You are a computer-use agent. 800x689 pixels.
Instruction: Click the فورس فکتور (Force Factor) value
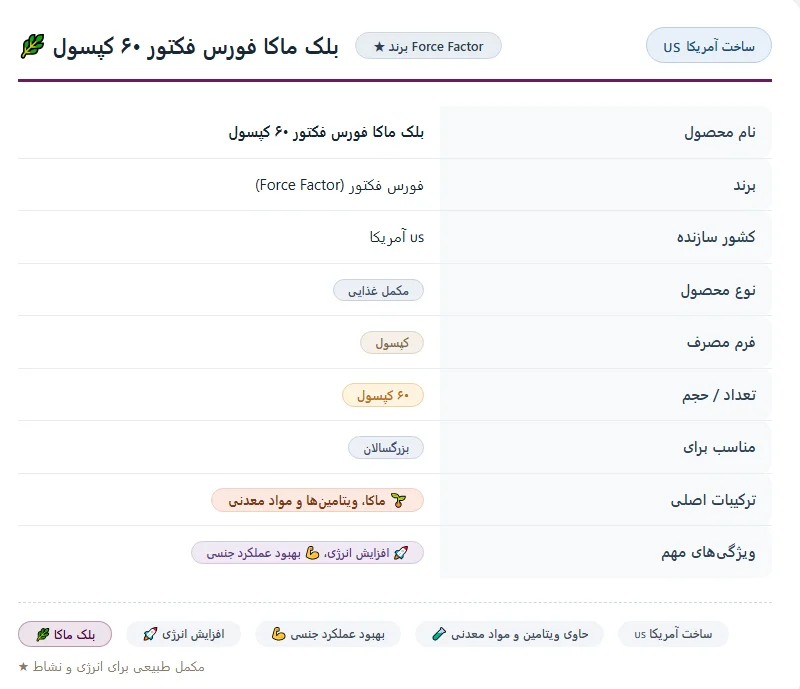[x=339, y=185]
